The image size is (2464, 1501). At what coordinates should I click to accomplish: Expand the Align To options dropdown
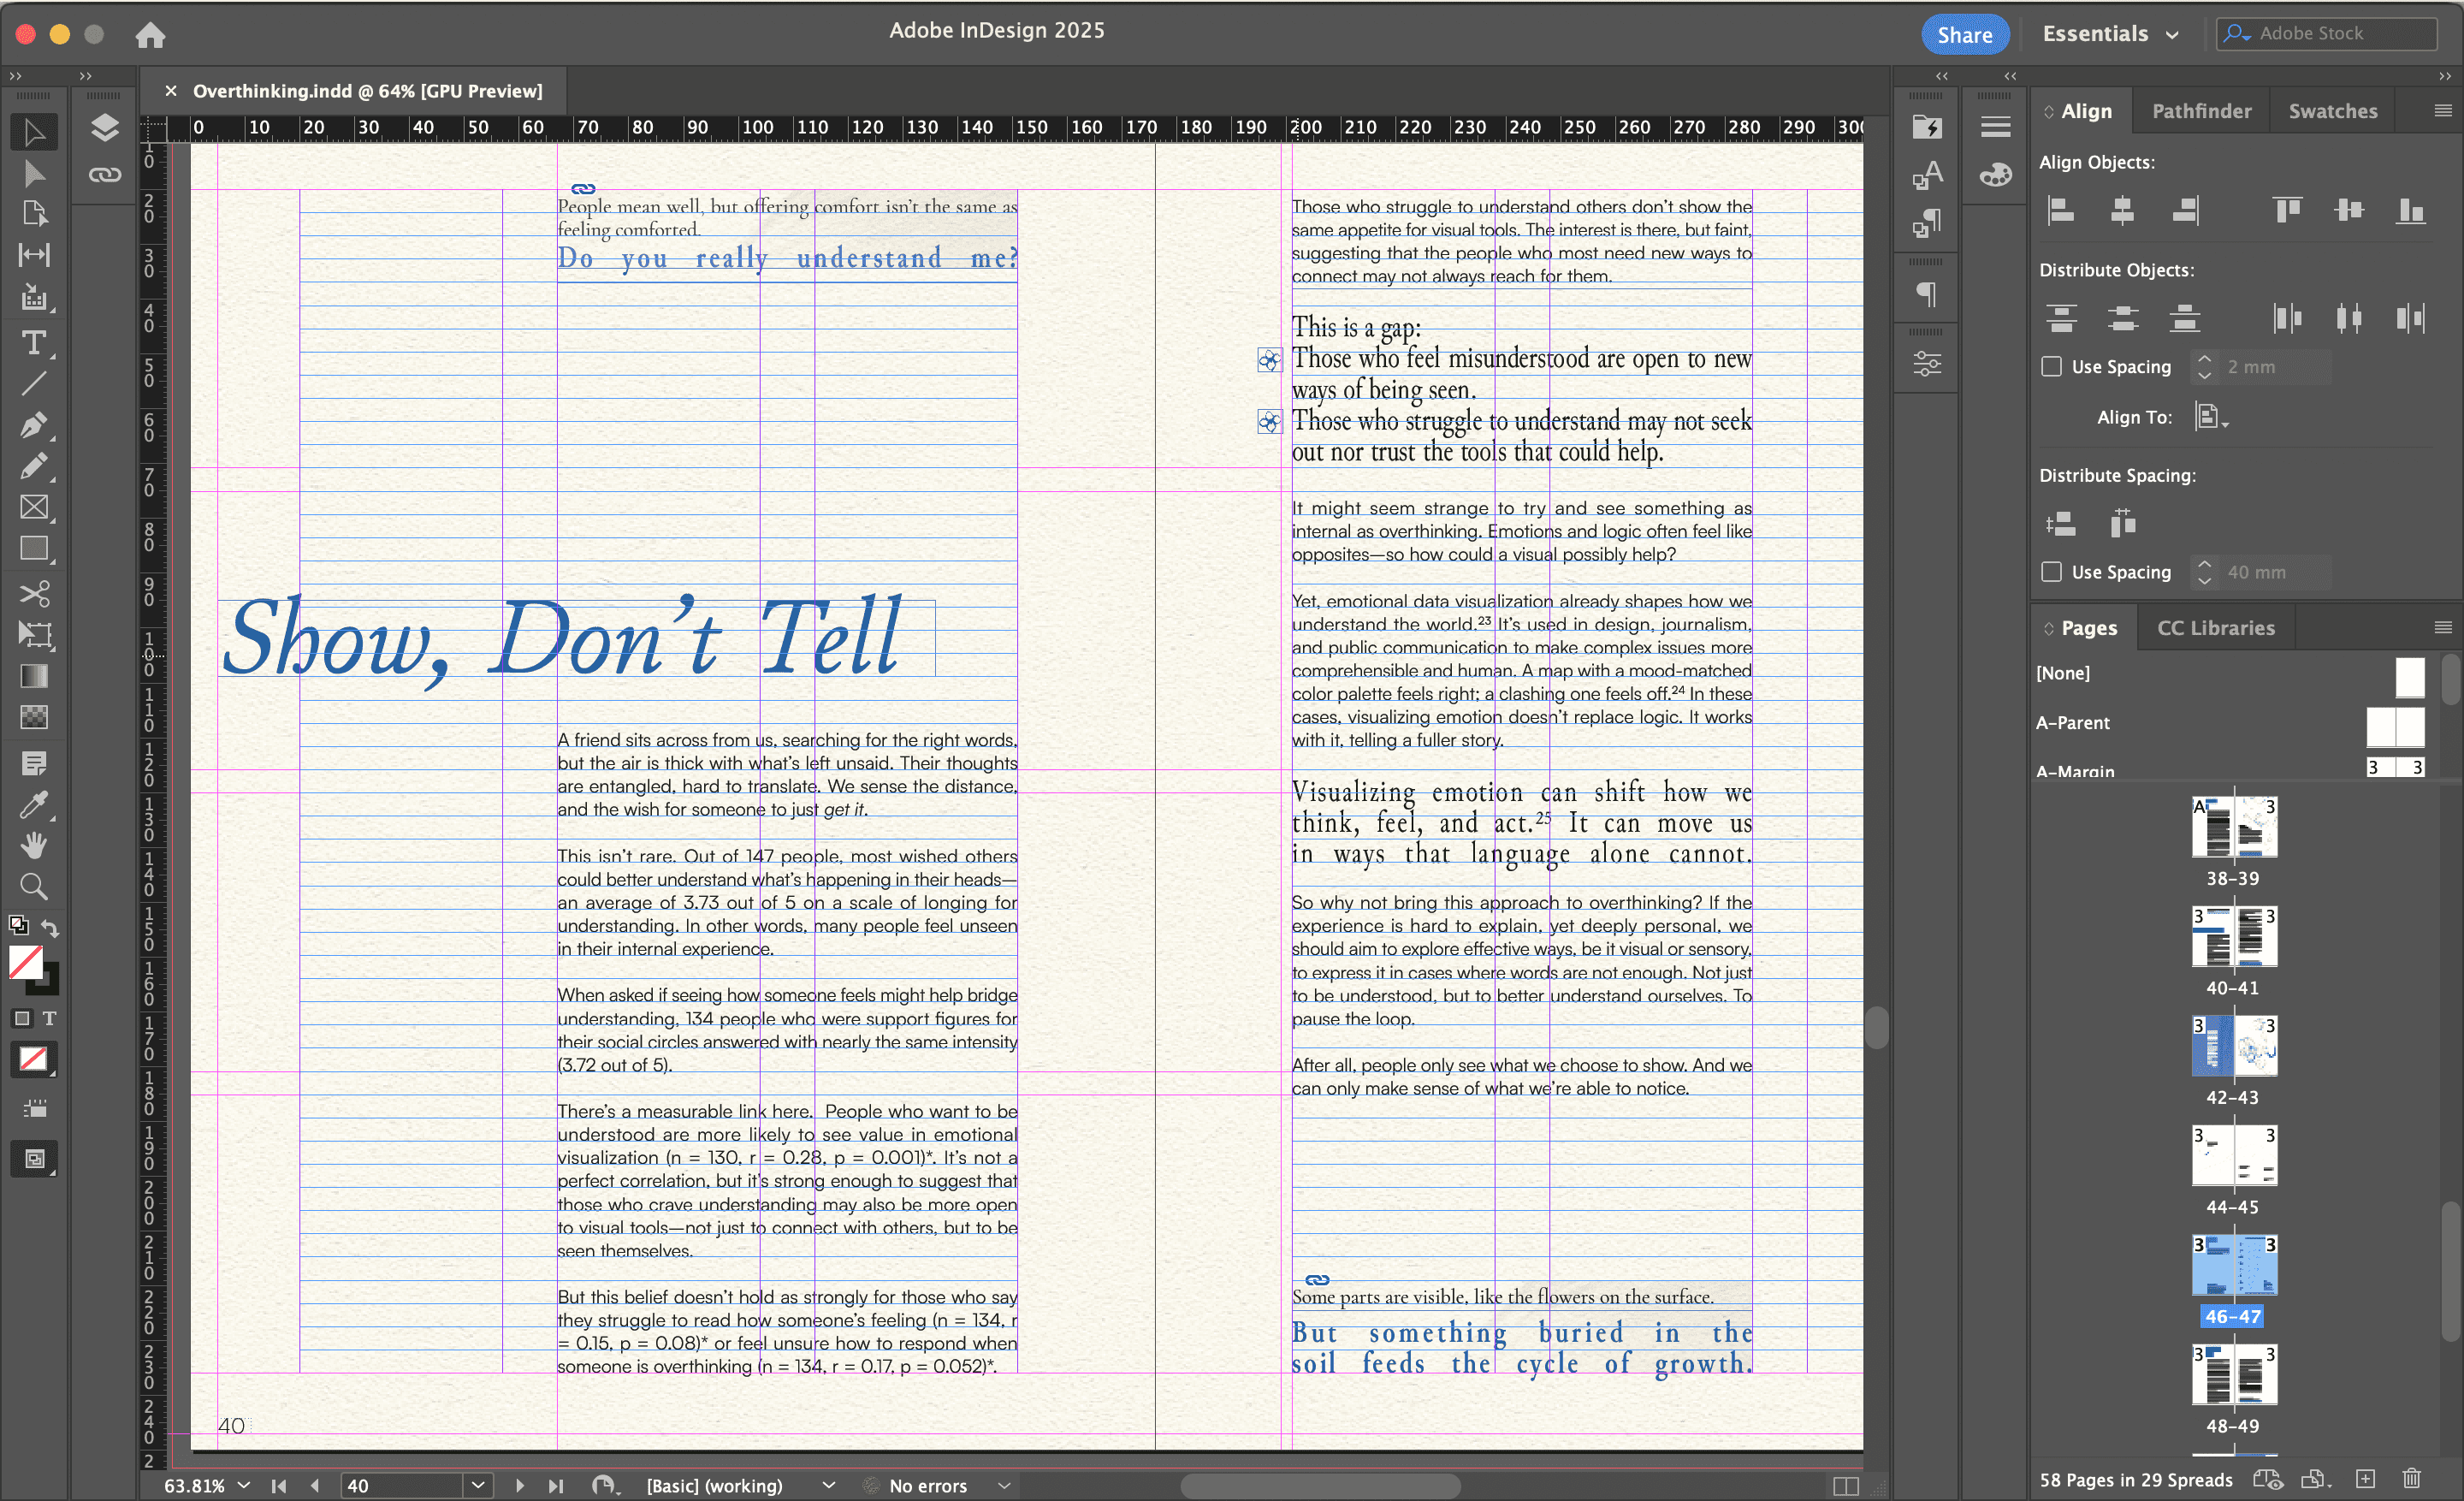coord(2211,417)
